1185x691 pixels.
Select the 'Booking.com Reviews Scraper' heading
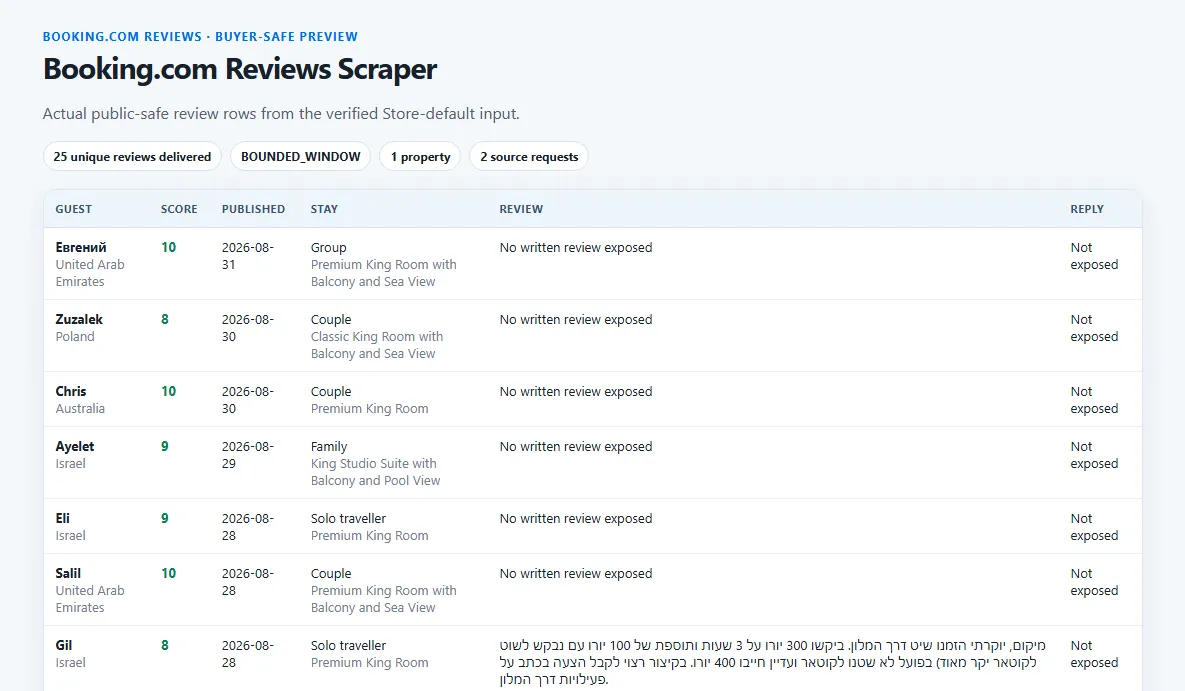point(240,69)
